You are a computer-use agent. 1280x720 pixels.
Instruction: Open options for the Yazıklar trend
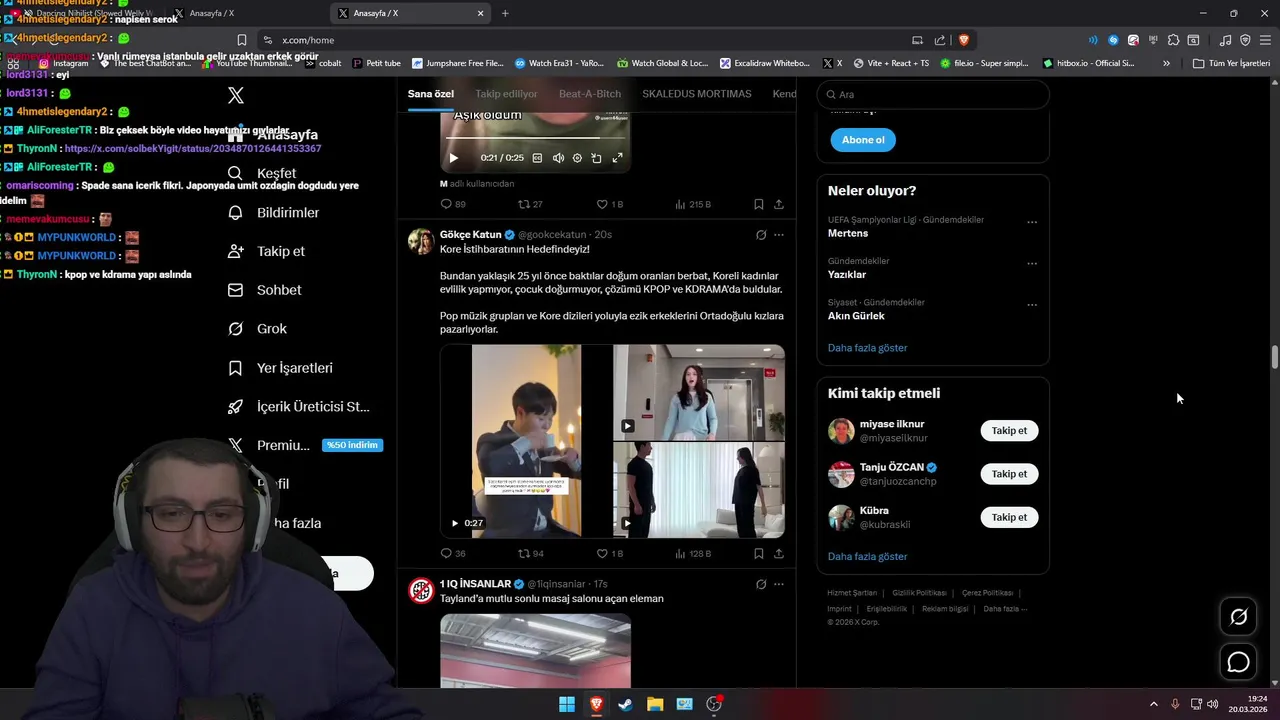[1032, 264]
